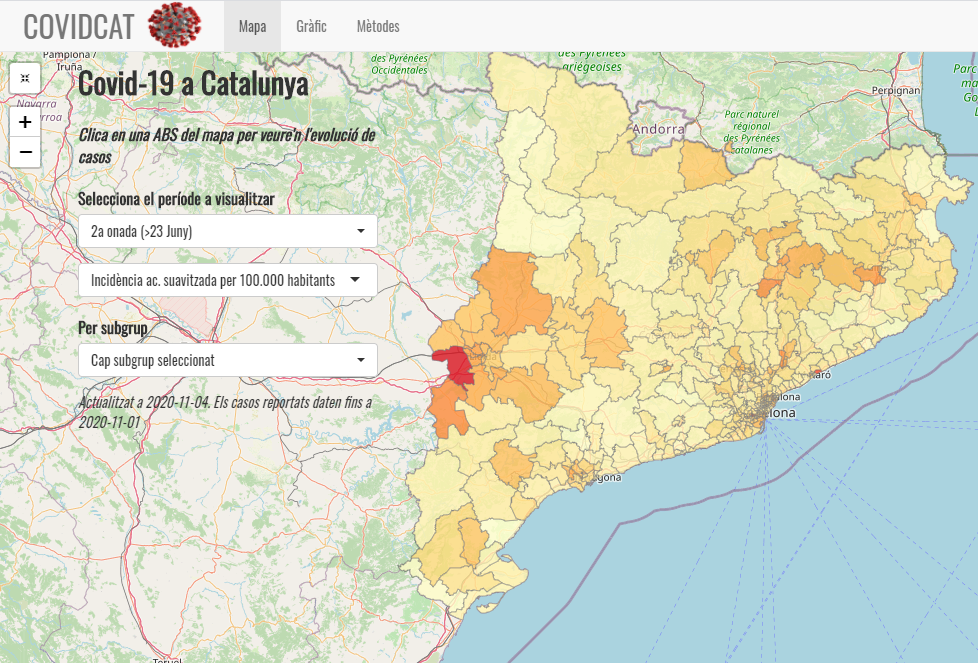Toggle the fullscreen map icon
The height and width of the screenshot is (663, 978).
tap(25, 77)
